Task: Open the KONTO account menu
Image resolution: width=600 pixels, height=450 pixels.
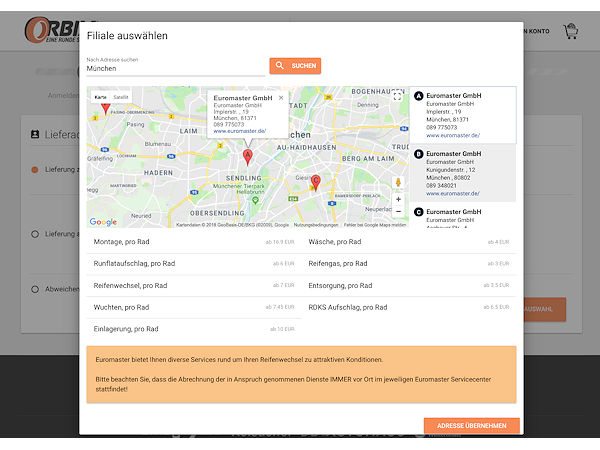Action: pyautogui.click(x=537, y=31)
